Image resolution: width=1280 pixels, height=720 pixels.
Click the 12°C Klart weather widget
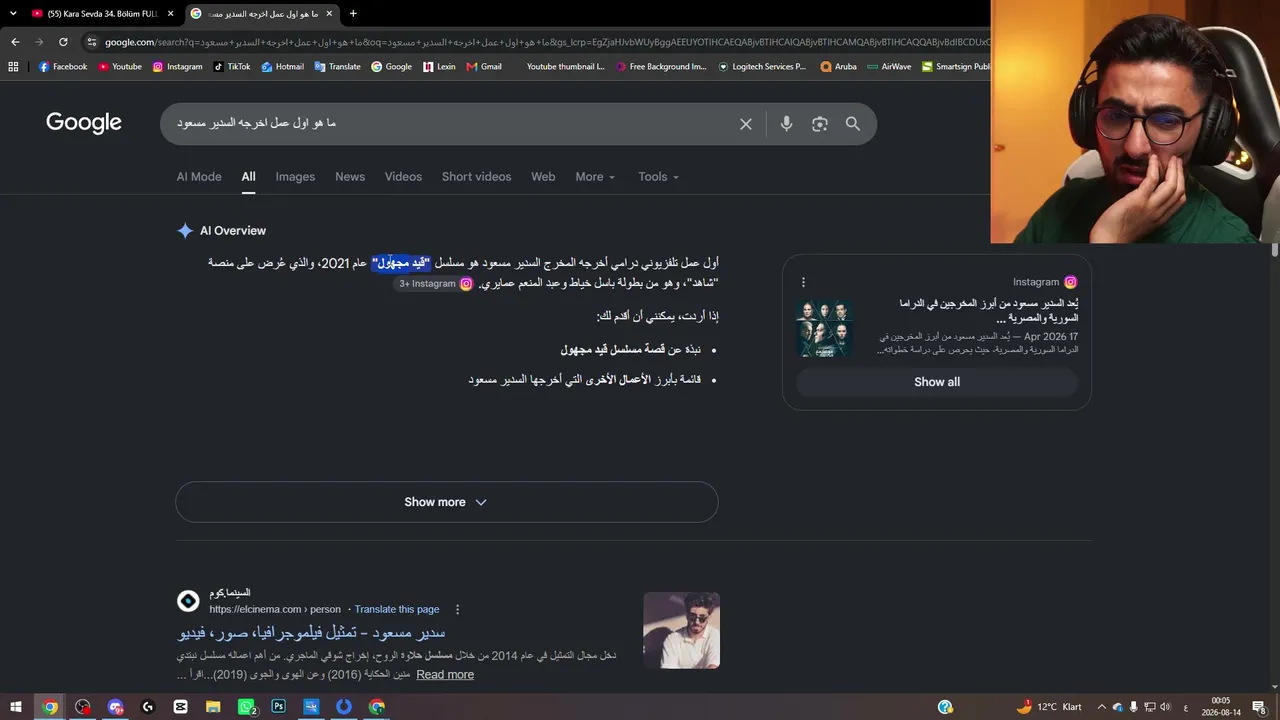point(1048,707)
